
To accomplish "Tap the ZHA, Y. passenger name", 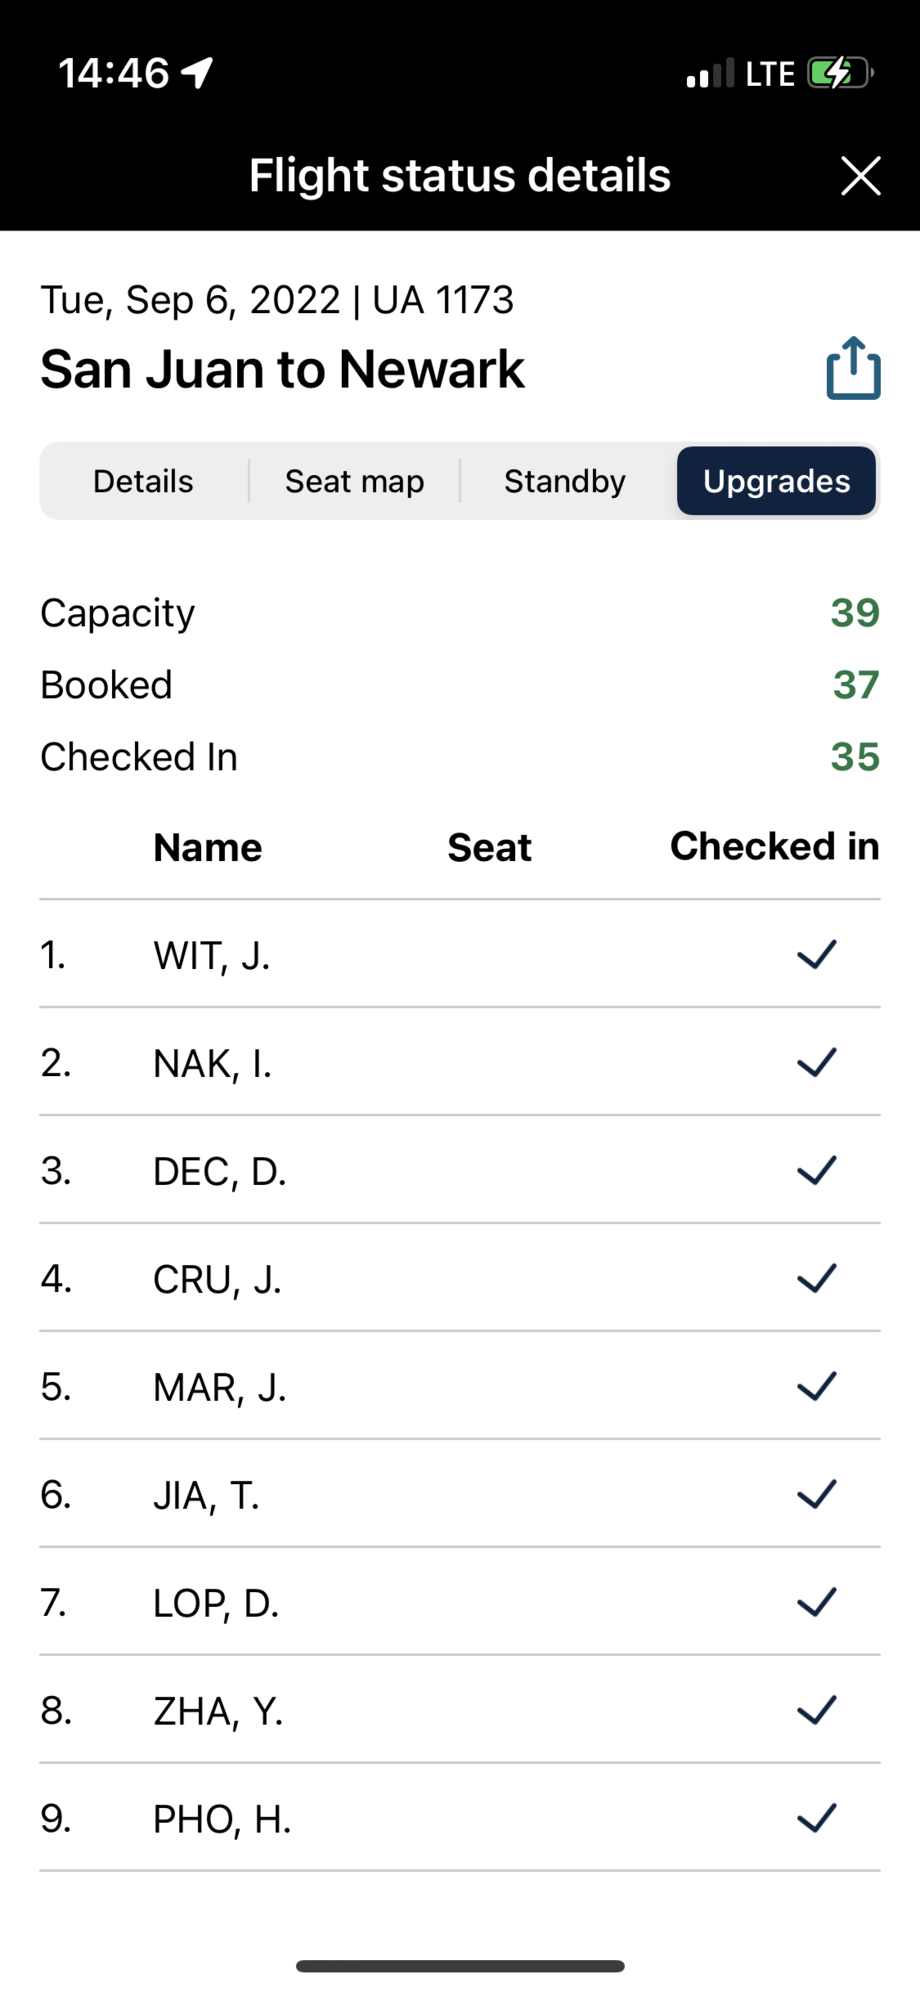I will tap(218, 1711).
